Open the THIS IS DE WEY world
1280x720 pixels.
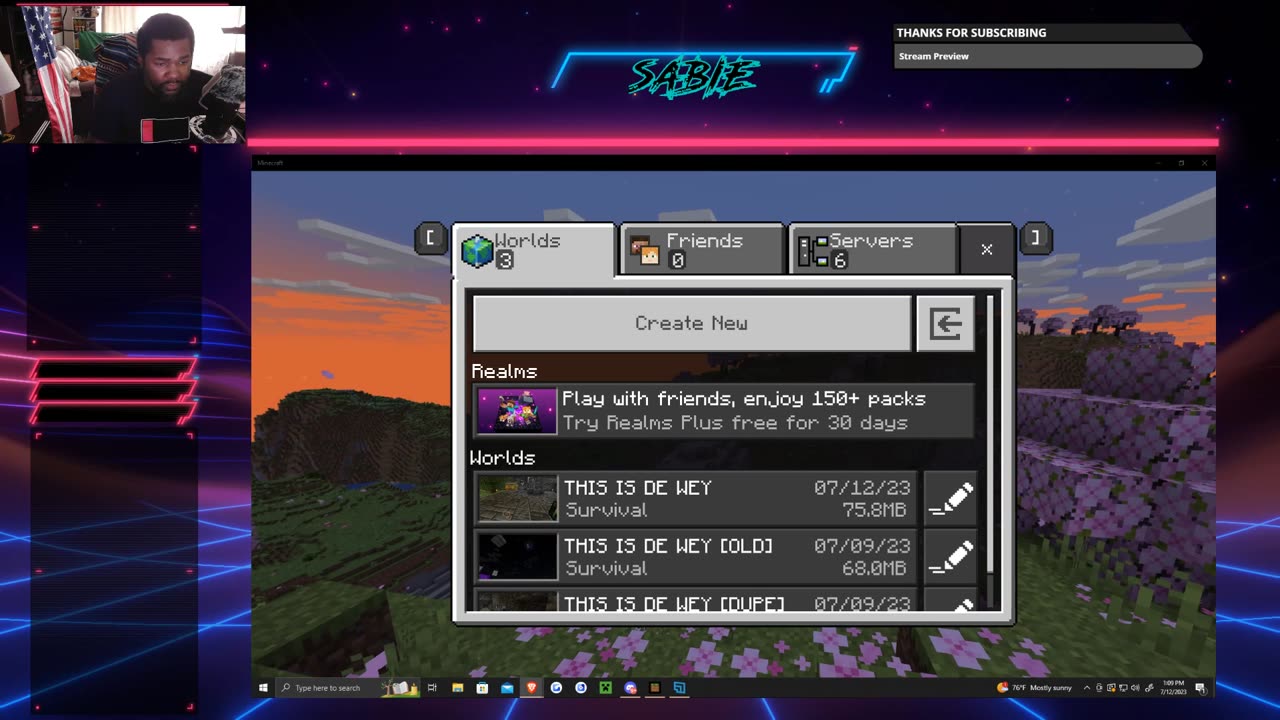coord(696,498)
